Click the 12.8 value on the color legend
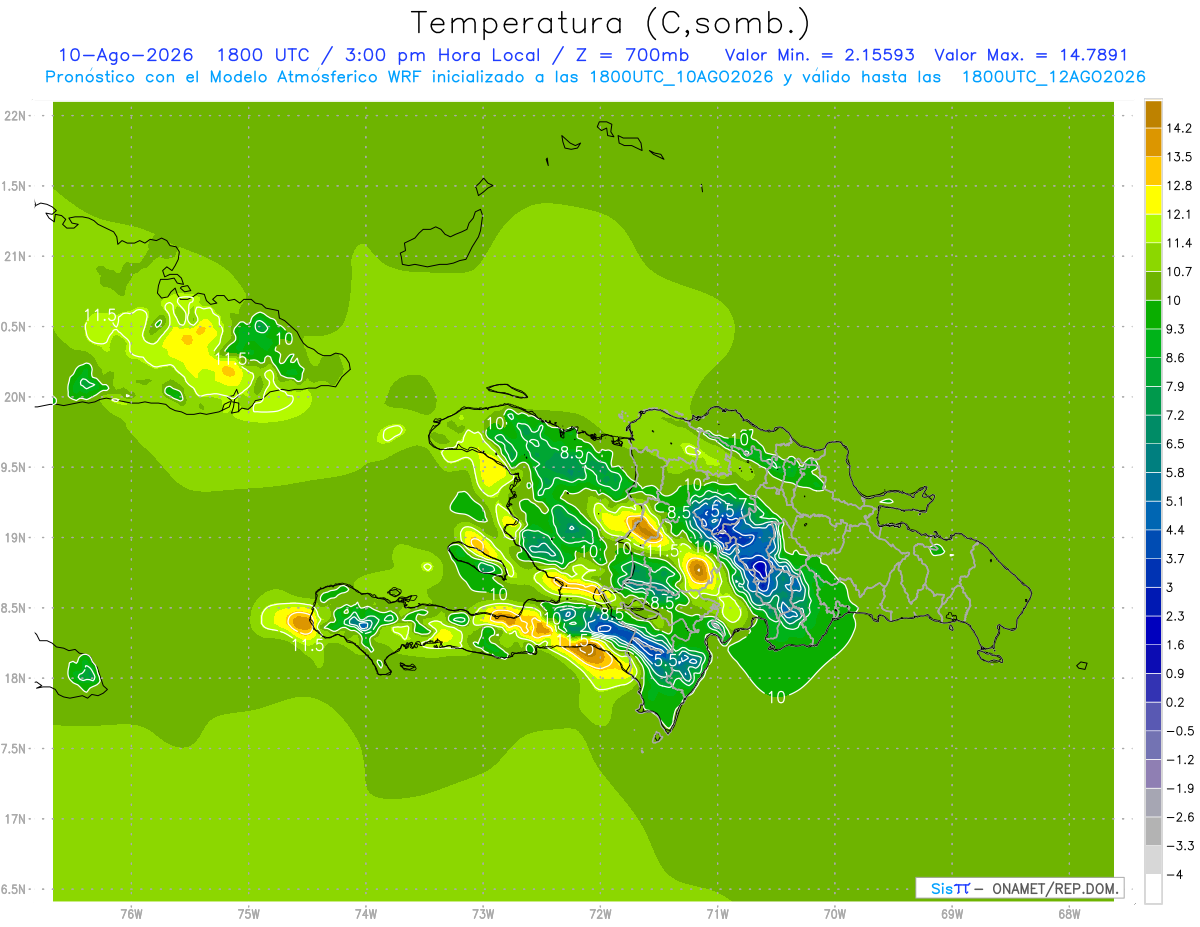Viewport: 1200px width, 927px height. [x=1179, y=186]
